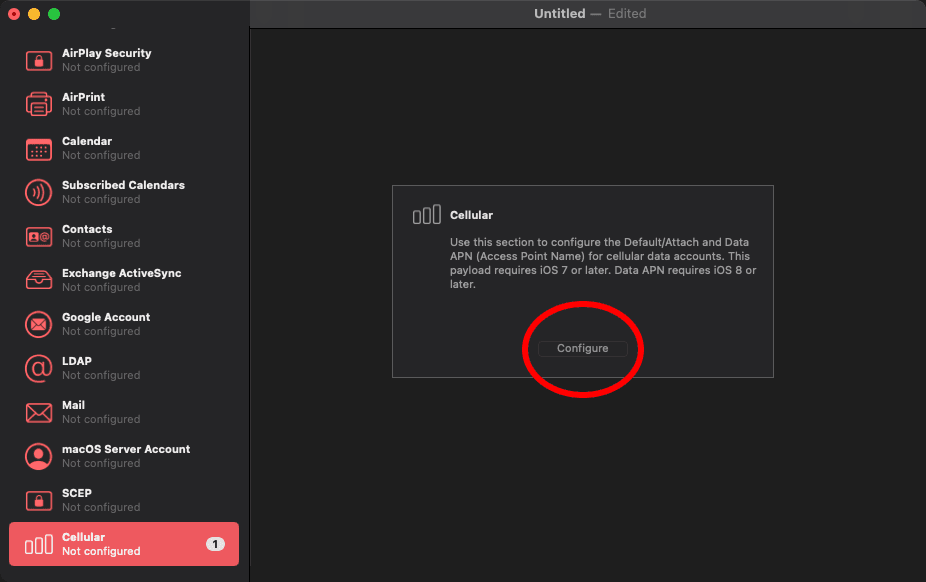The height and width of the screenshot is (582, 926).
Task: Select the Mail envelope icon
Action: pyautogui.click(x=38, y=412)
